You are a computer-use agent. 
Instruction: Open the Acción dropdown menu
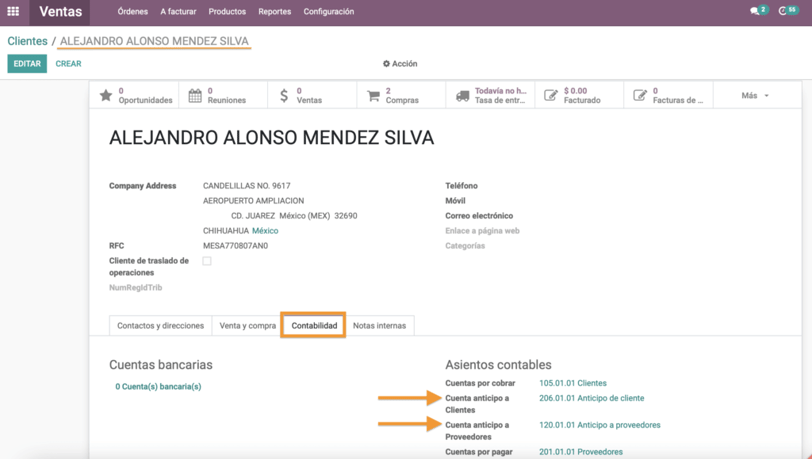(400, 64)
